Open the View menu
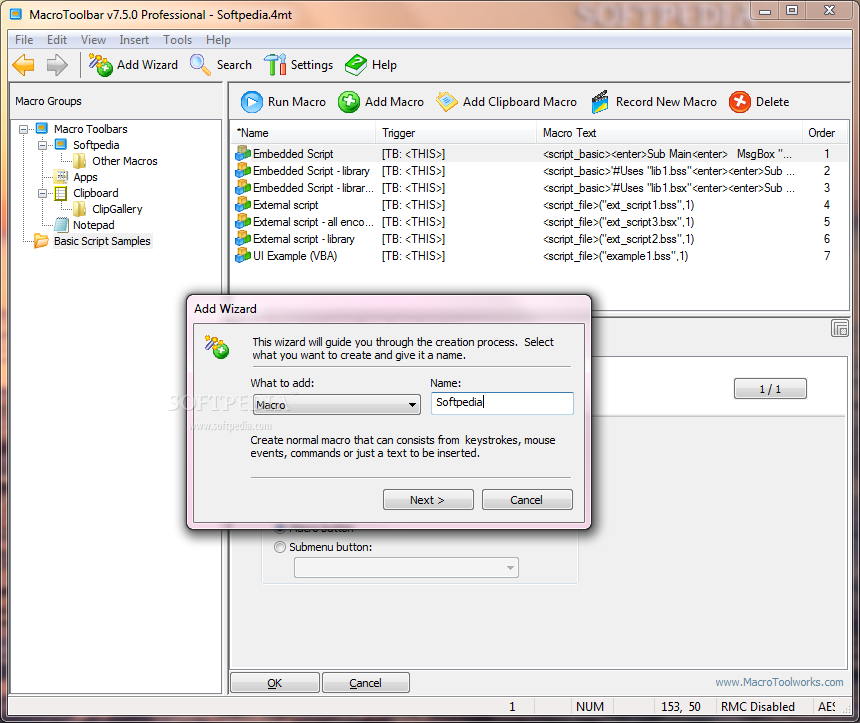This screenshot has width=860, height=723. click(93, 39)
